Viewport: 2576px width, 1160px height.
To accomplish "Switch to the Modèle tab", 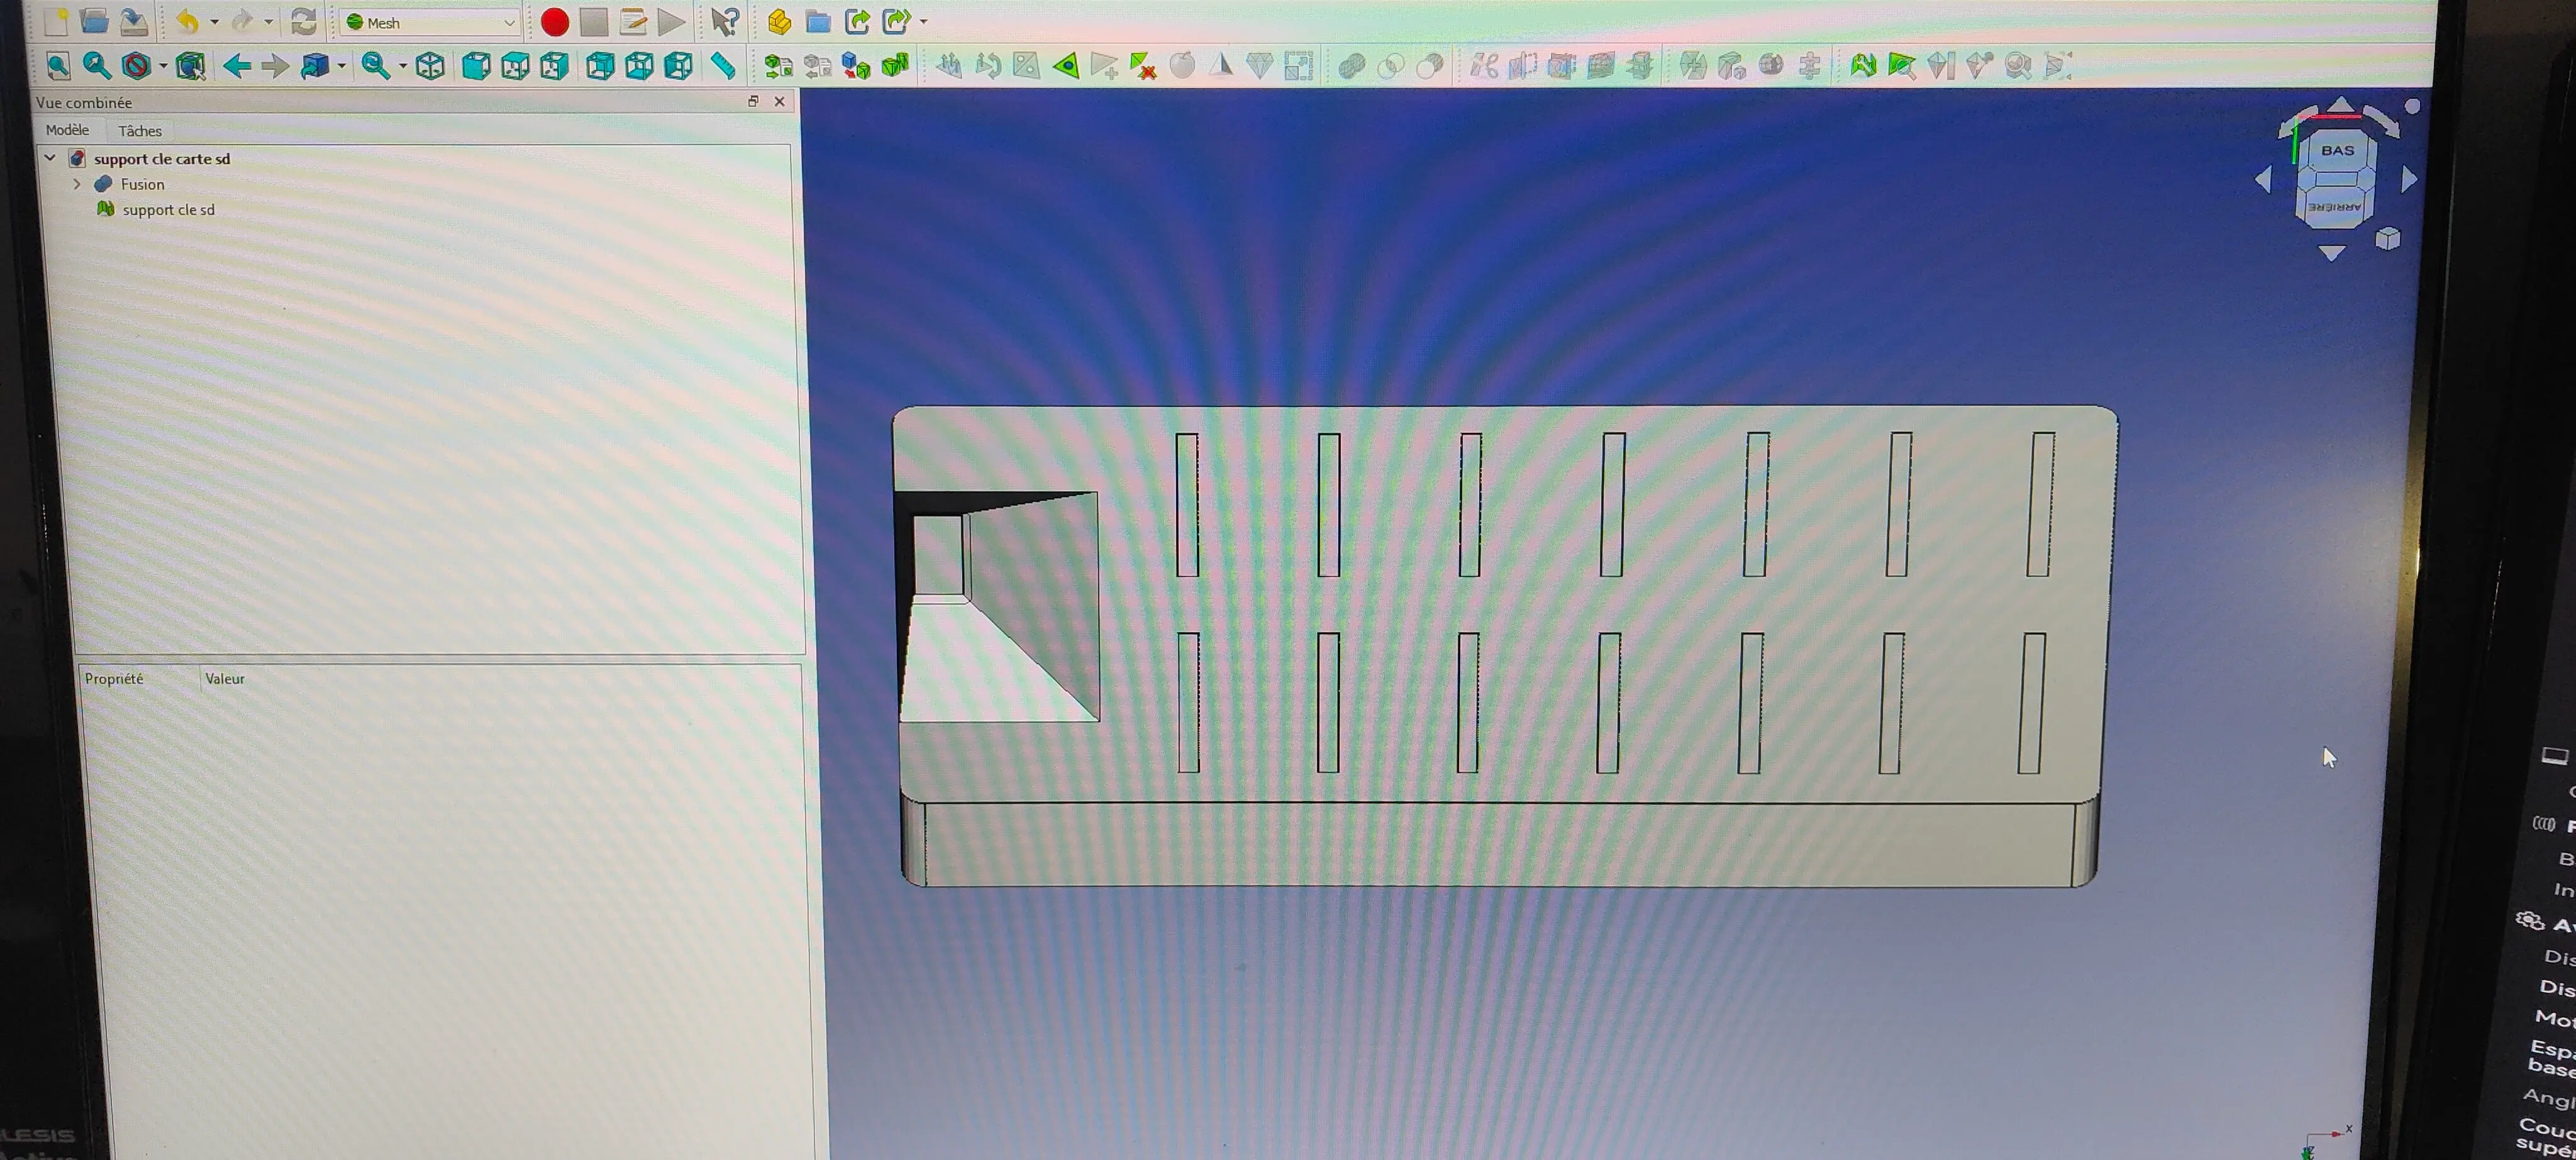I will click(x=67, y=130).
